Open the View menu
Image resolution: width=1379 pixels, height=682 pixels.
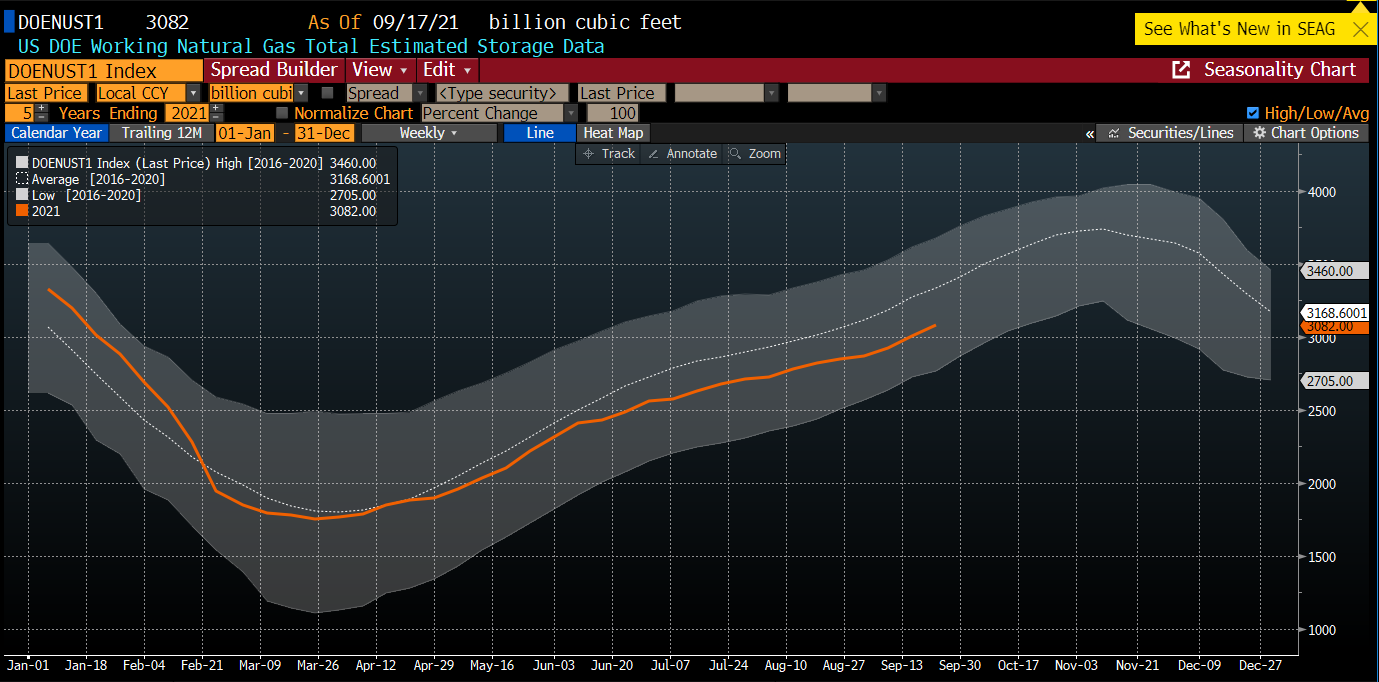tap(379, 70)
